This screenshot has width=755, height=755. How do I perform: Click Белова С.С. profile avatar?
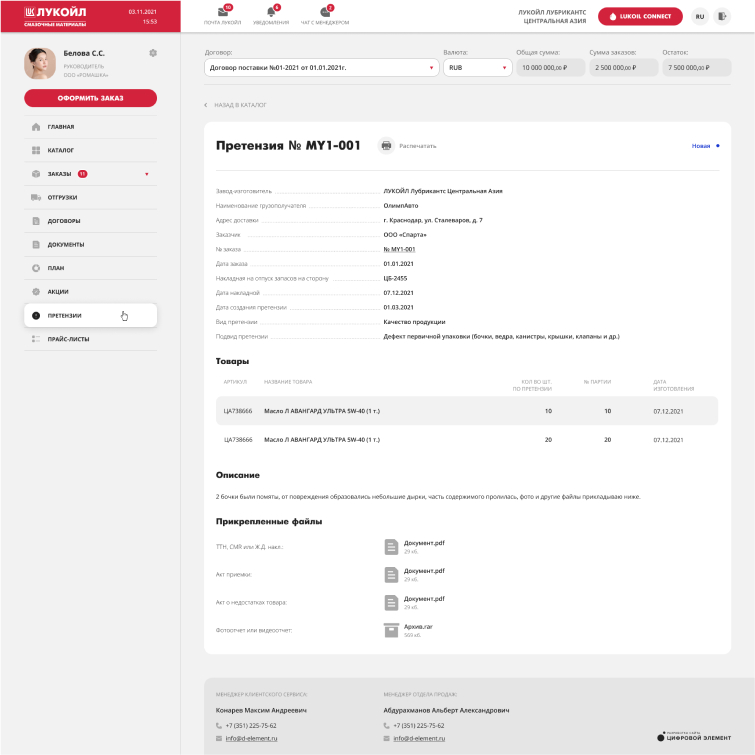(x=40, y=63)
